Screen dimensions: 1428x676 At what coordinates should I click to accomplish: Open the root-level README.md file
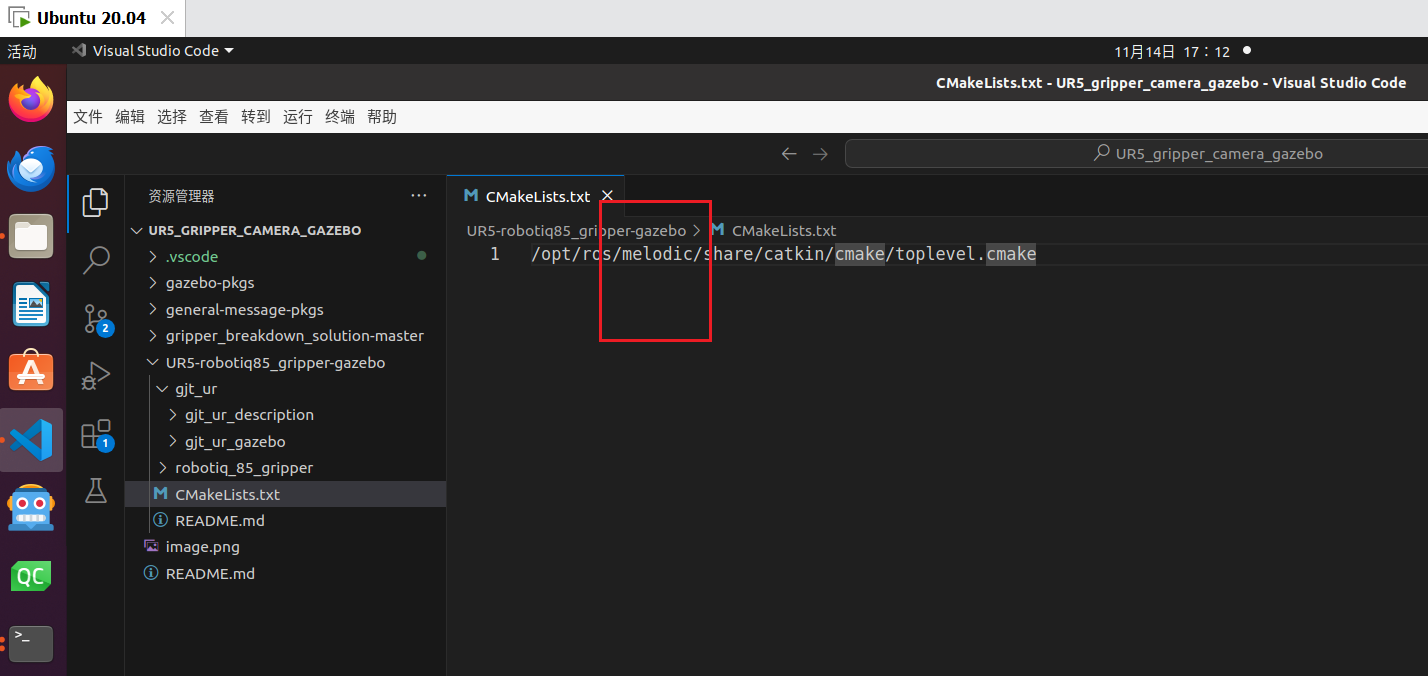tap(285, 574)
